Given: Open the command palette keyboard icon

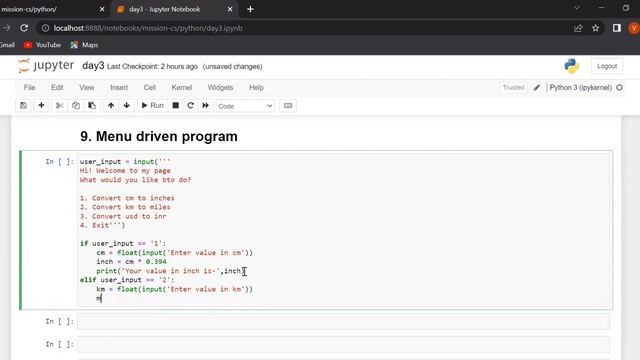Looking at the screenshot, I should pos(288,106).
